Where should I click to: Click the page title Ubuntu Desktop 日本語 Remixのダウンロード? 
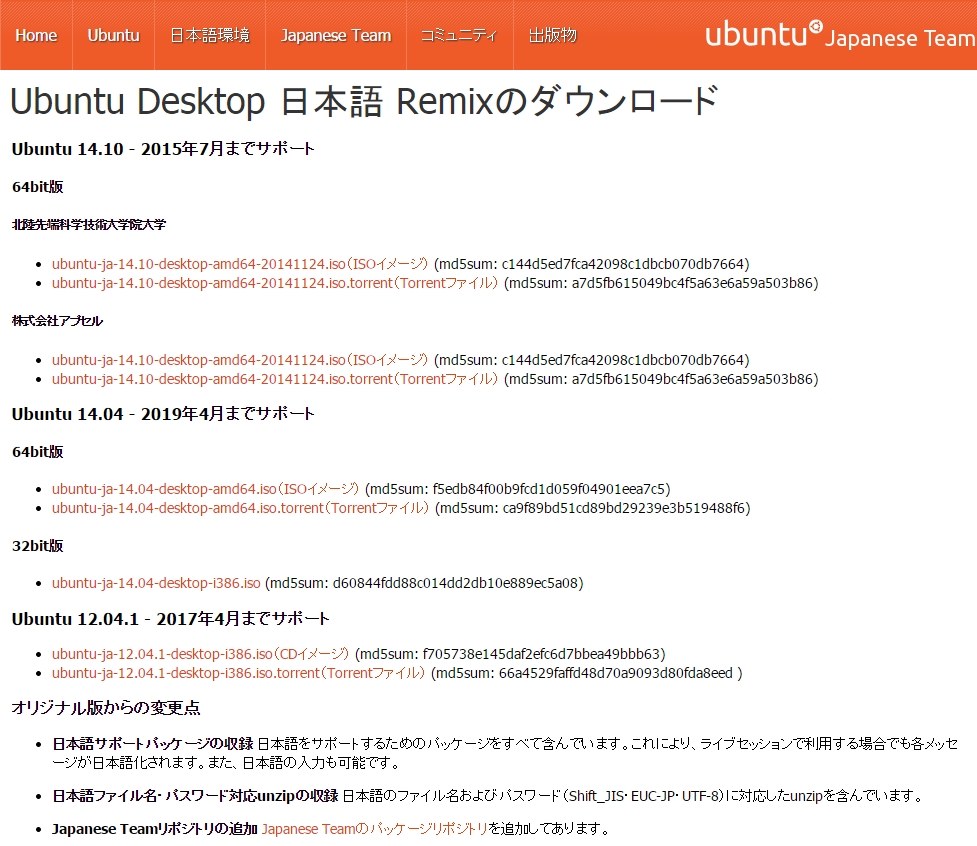365,102
